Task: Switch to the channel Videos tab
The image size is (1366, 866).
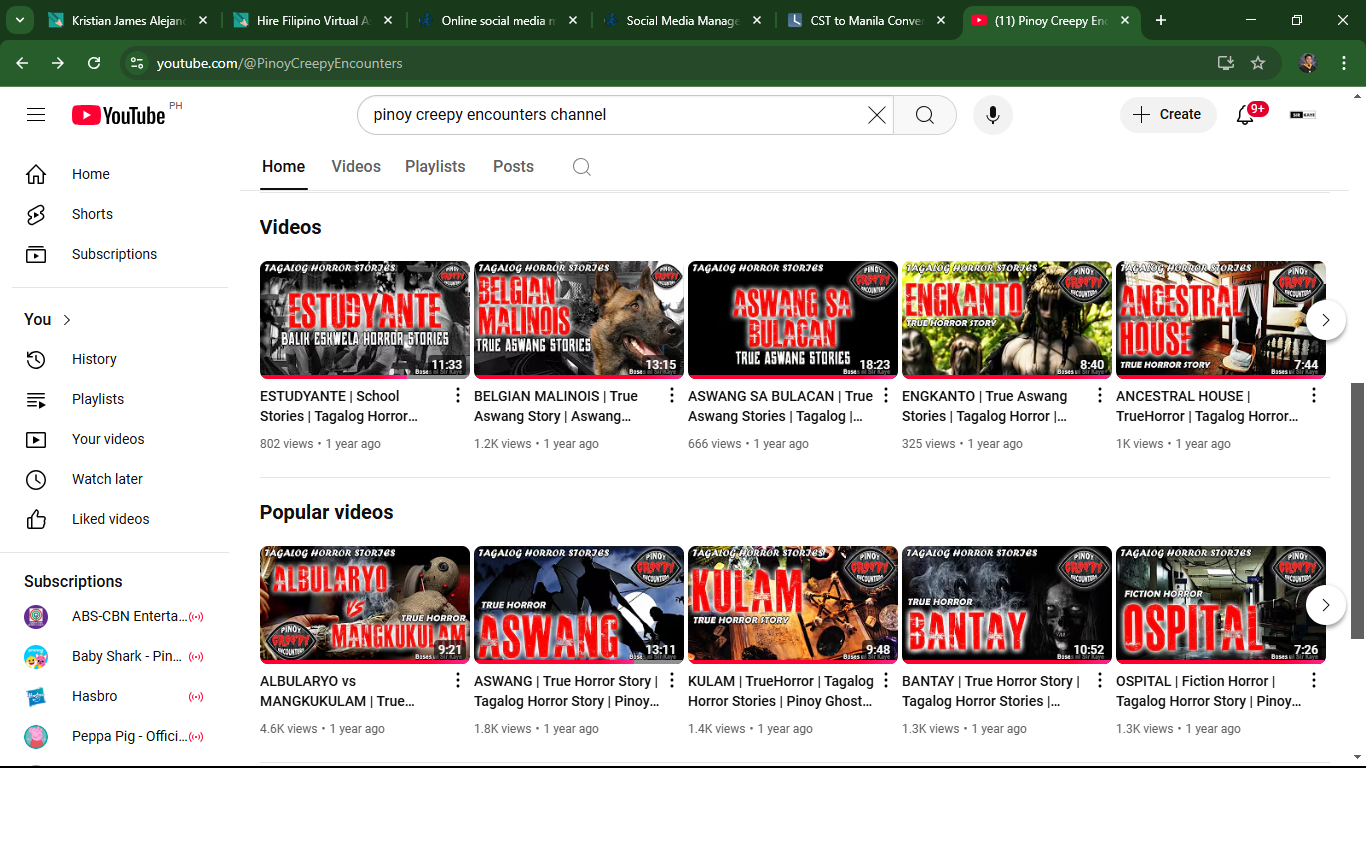Action: coord(356,167)
